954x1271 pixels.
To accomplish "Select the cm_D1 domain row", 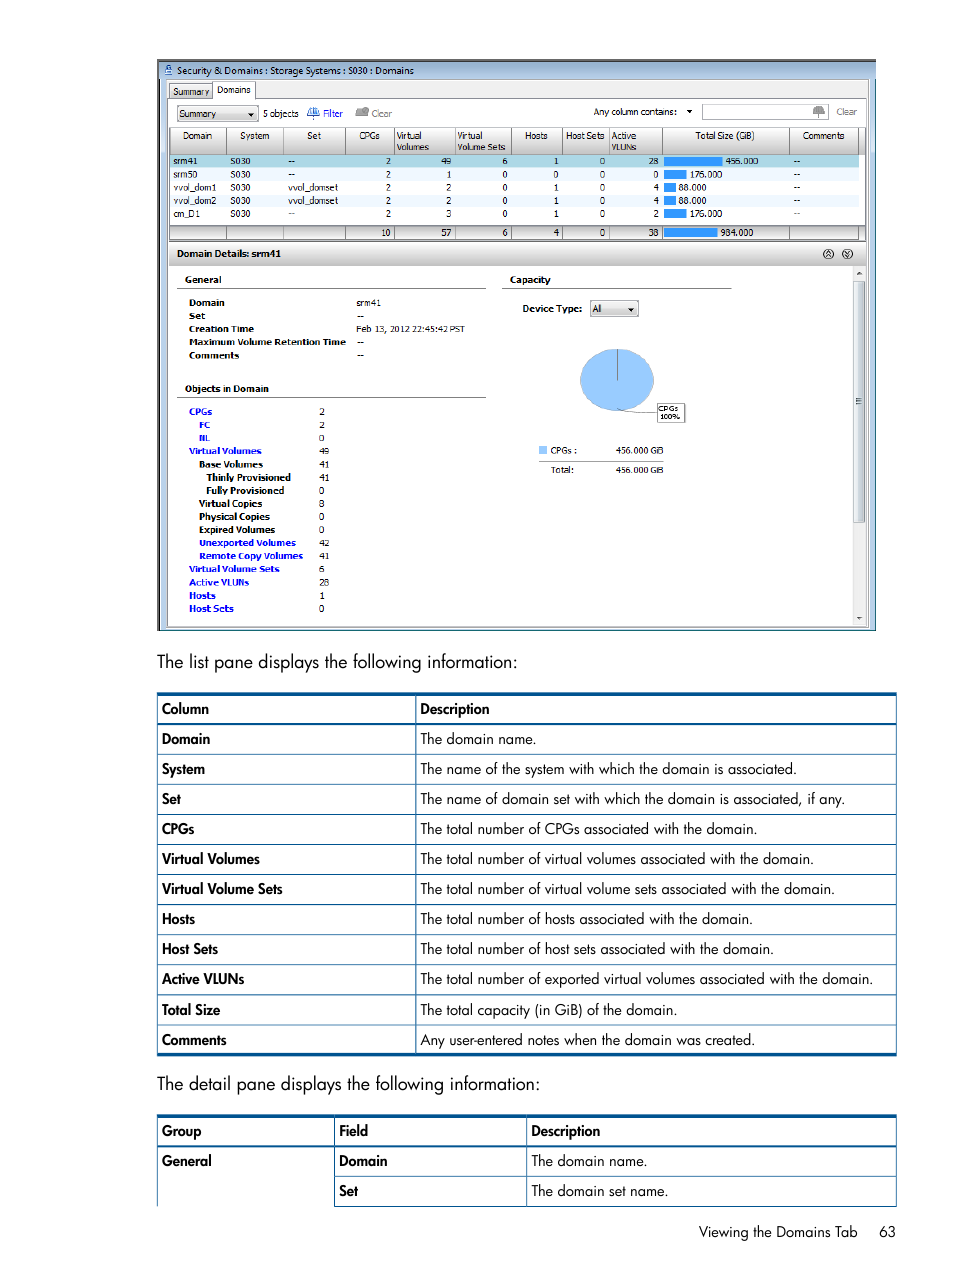I will [x=514, y=213].
